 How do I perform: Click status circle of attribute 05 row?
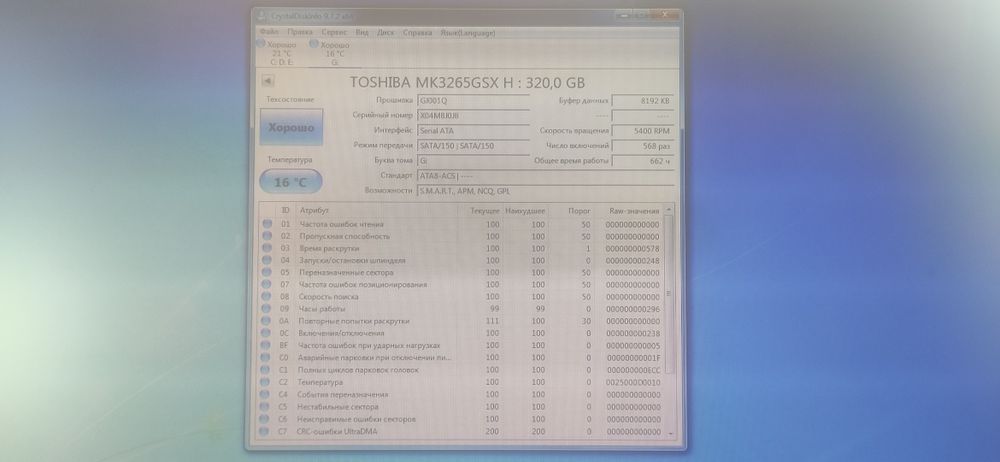pyautogui.click(x=267, y=272)
